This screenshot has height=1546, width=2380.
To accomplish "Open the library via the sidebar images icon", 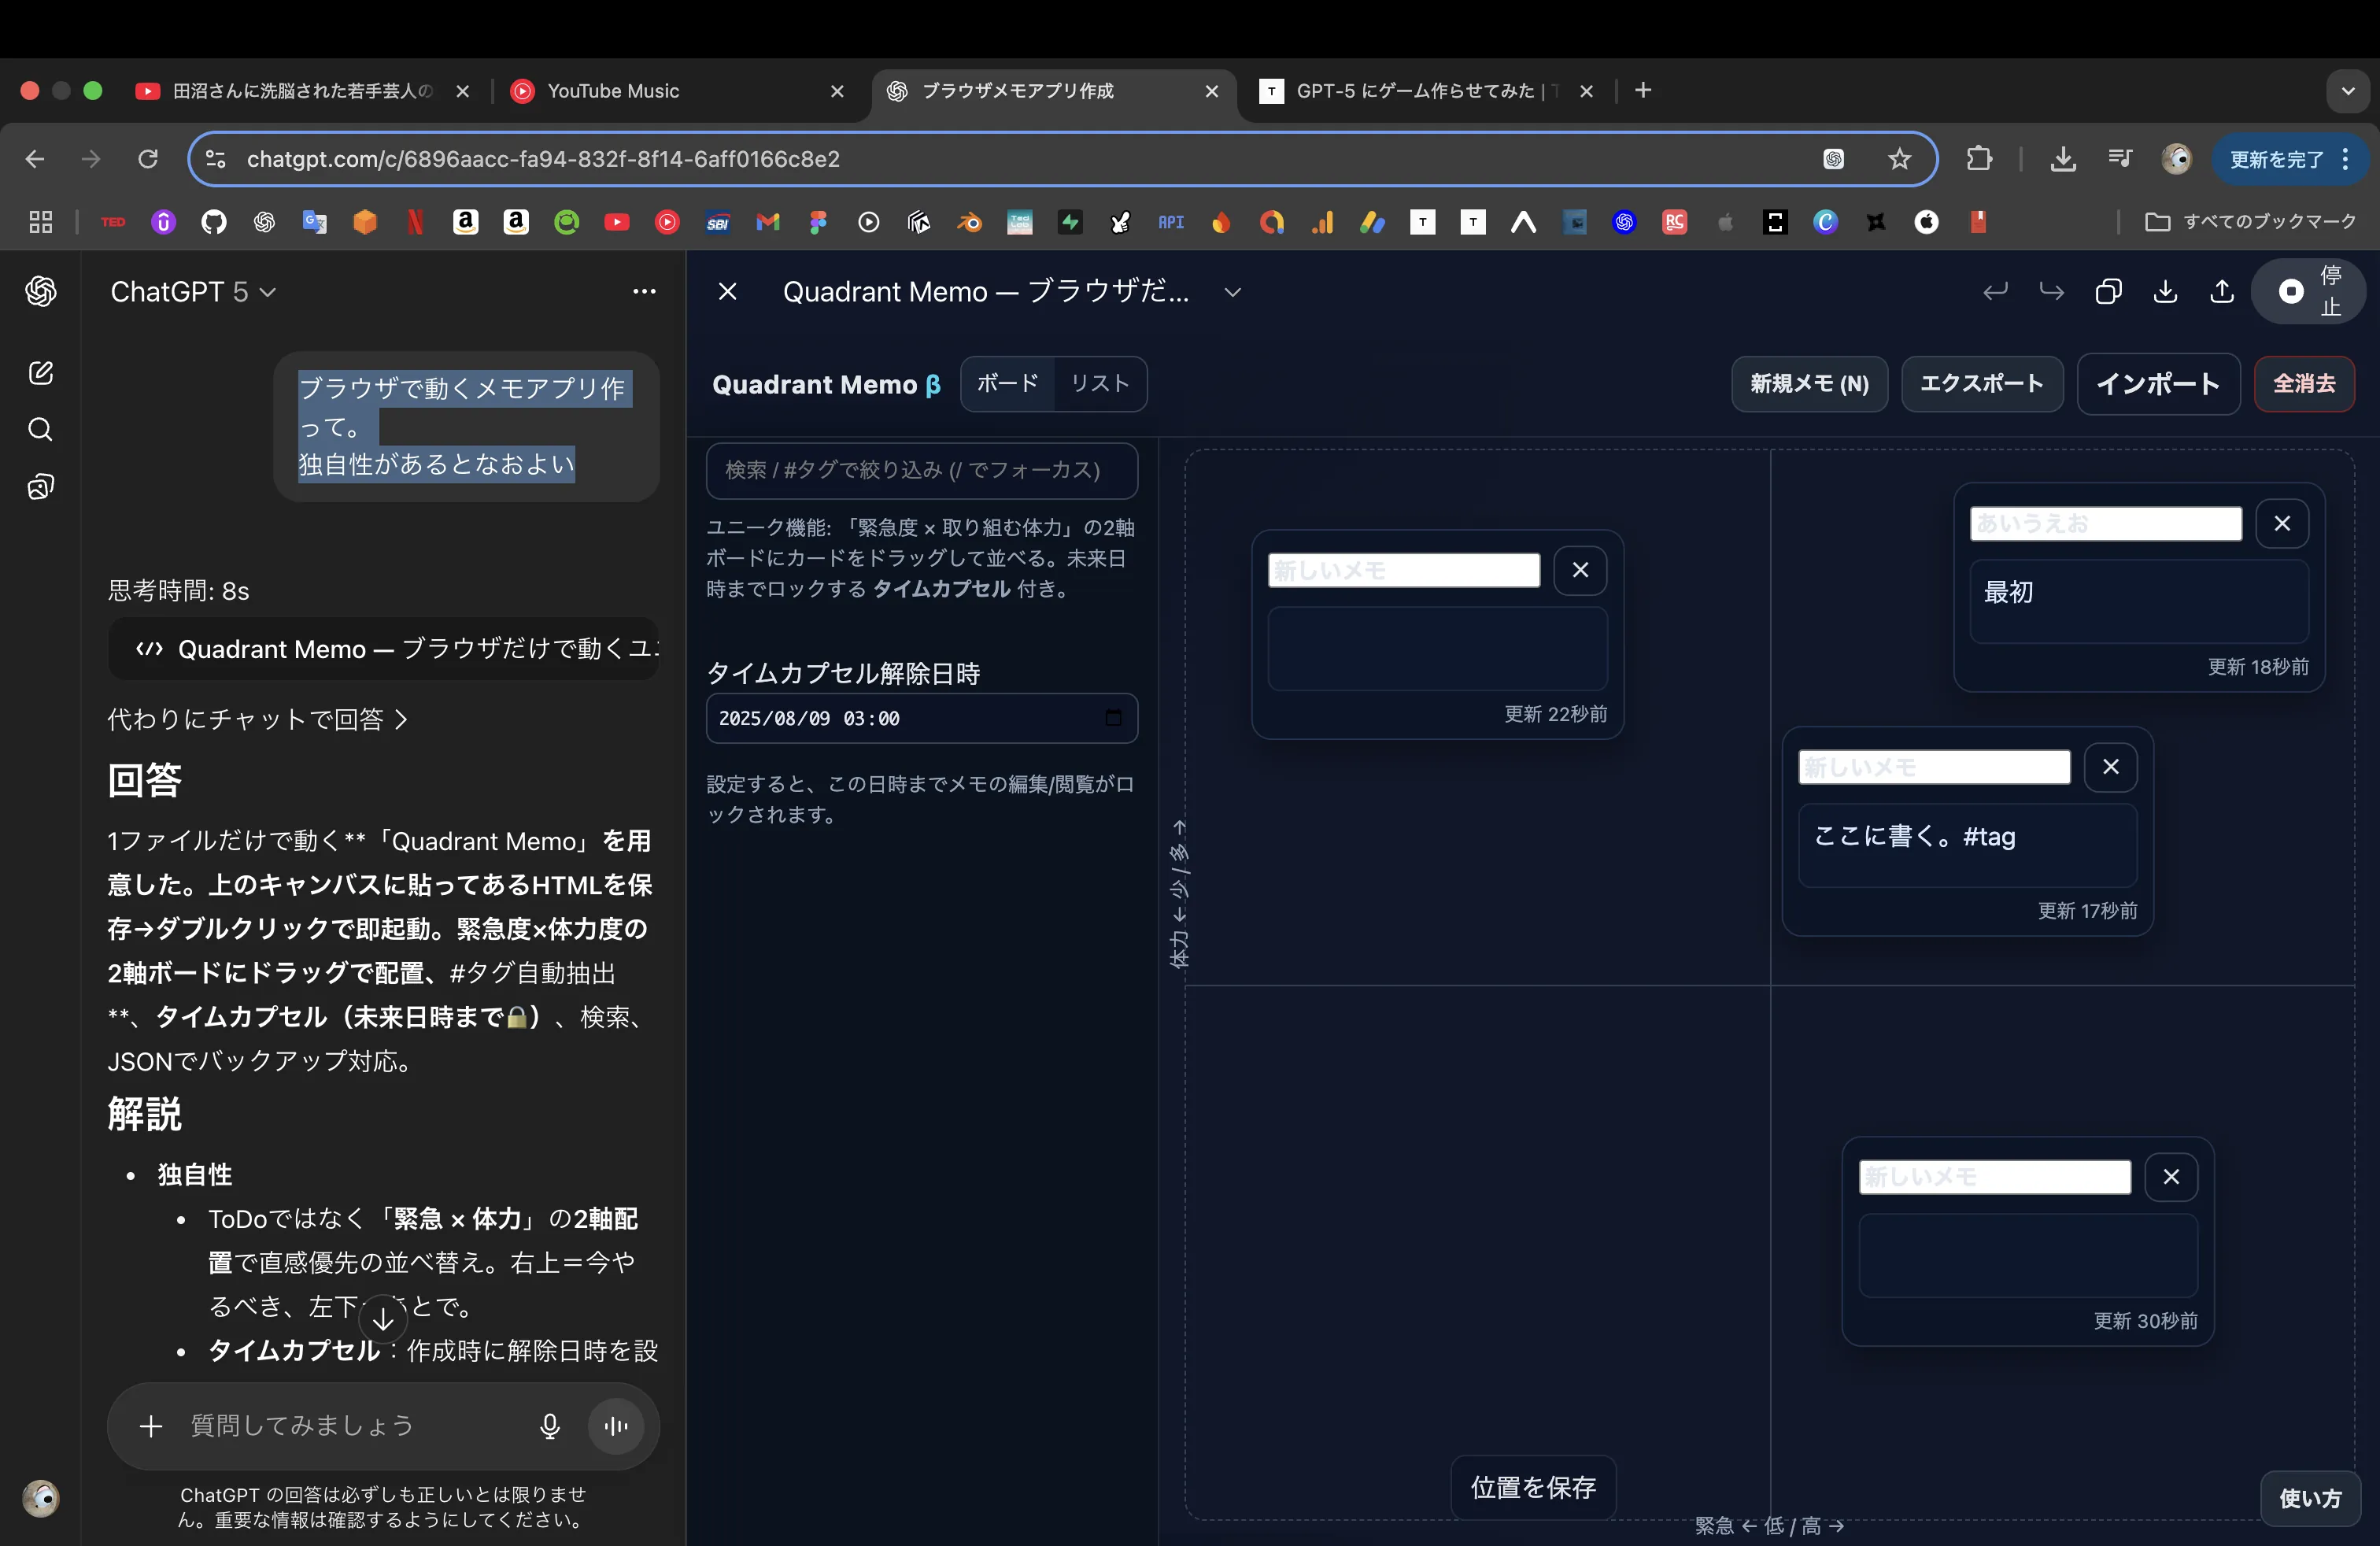I will click(x=40, y=487).
